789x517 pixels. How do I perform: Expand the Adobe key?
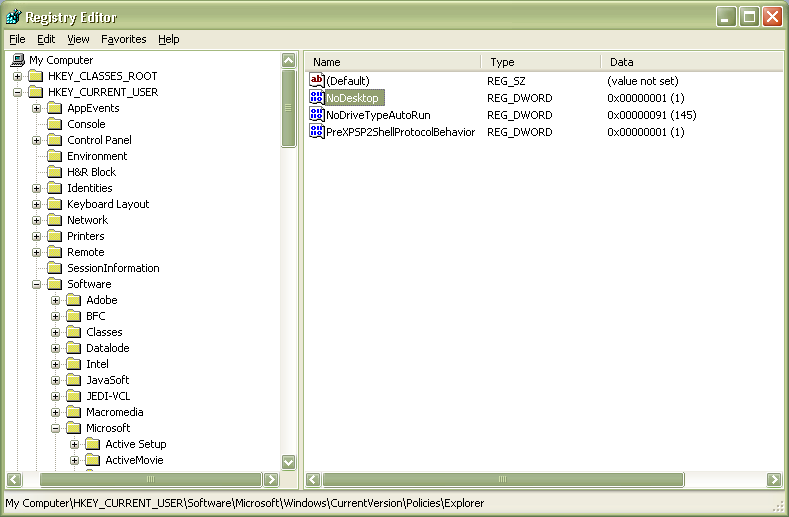click(x=55, y=301)
